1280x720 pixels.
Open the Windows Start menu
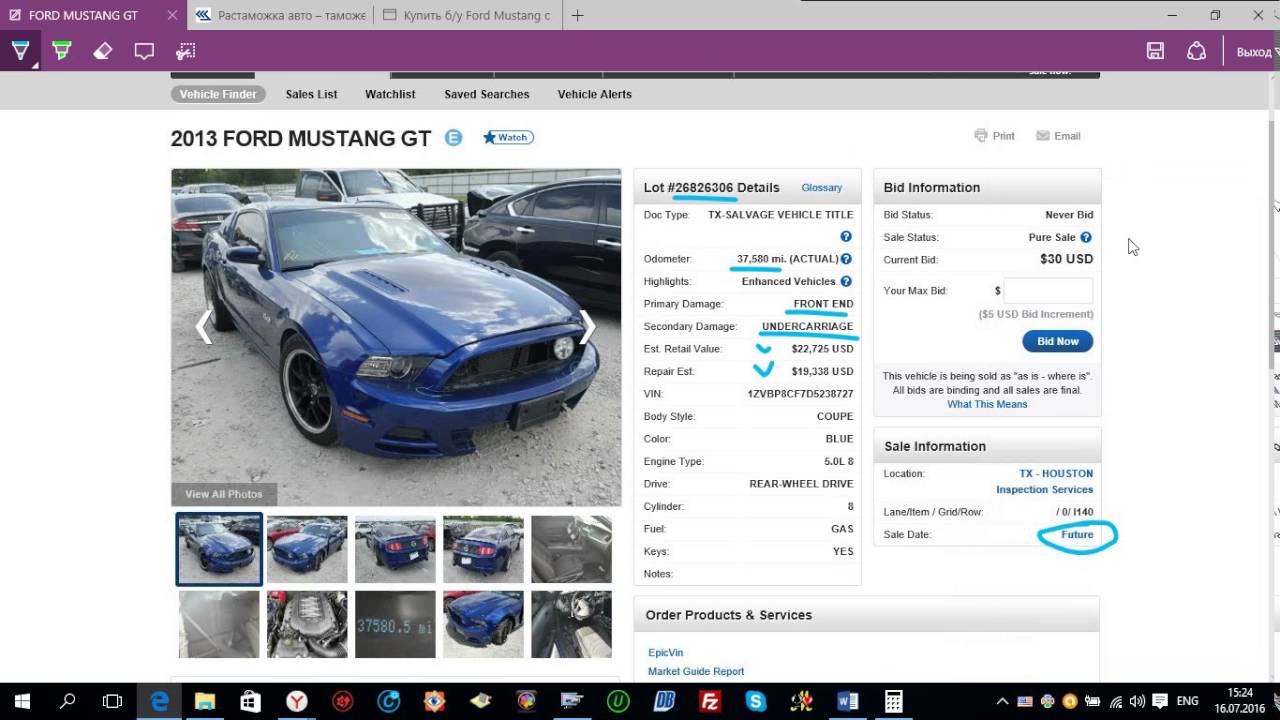pyautogui.click(x=22, y=701)
